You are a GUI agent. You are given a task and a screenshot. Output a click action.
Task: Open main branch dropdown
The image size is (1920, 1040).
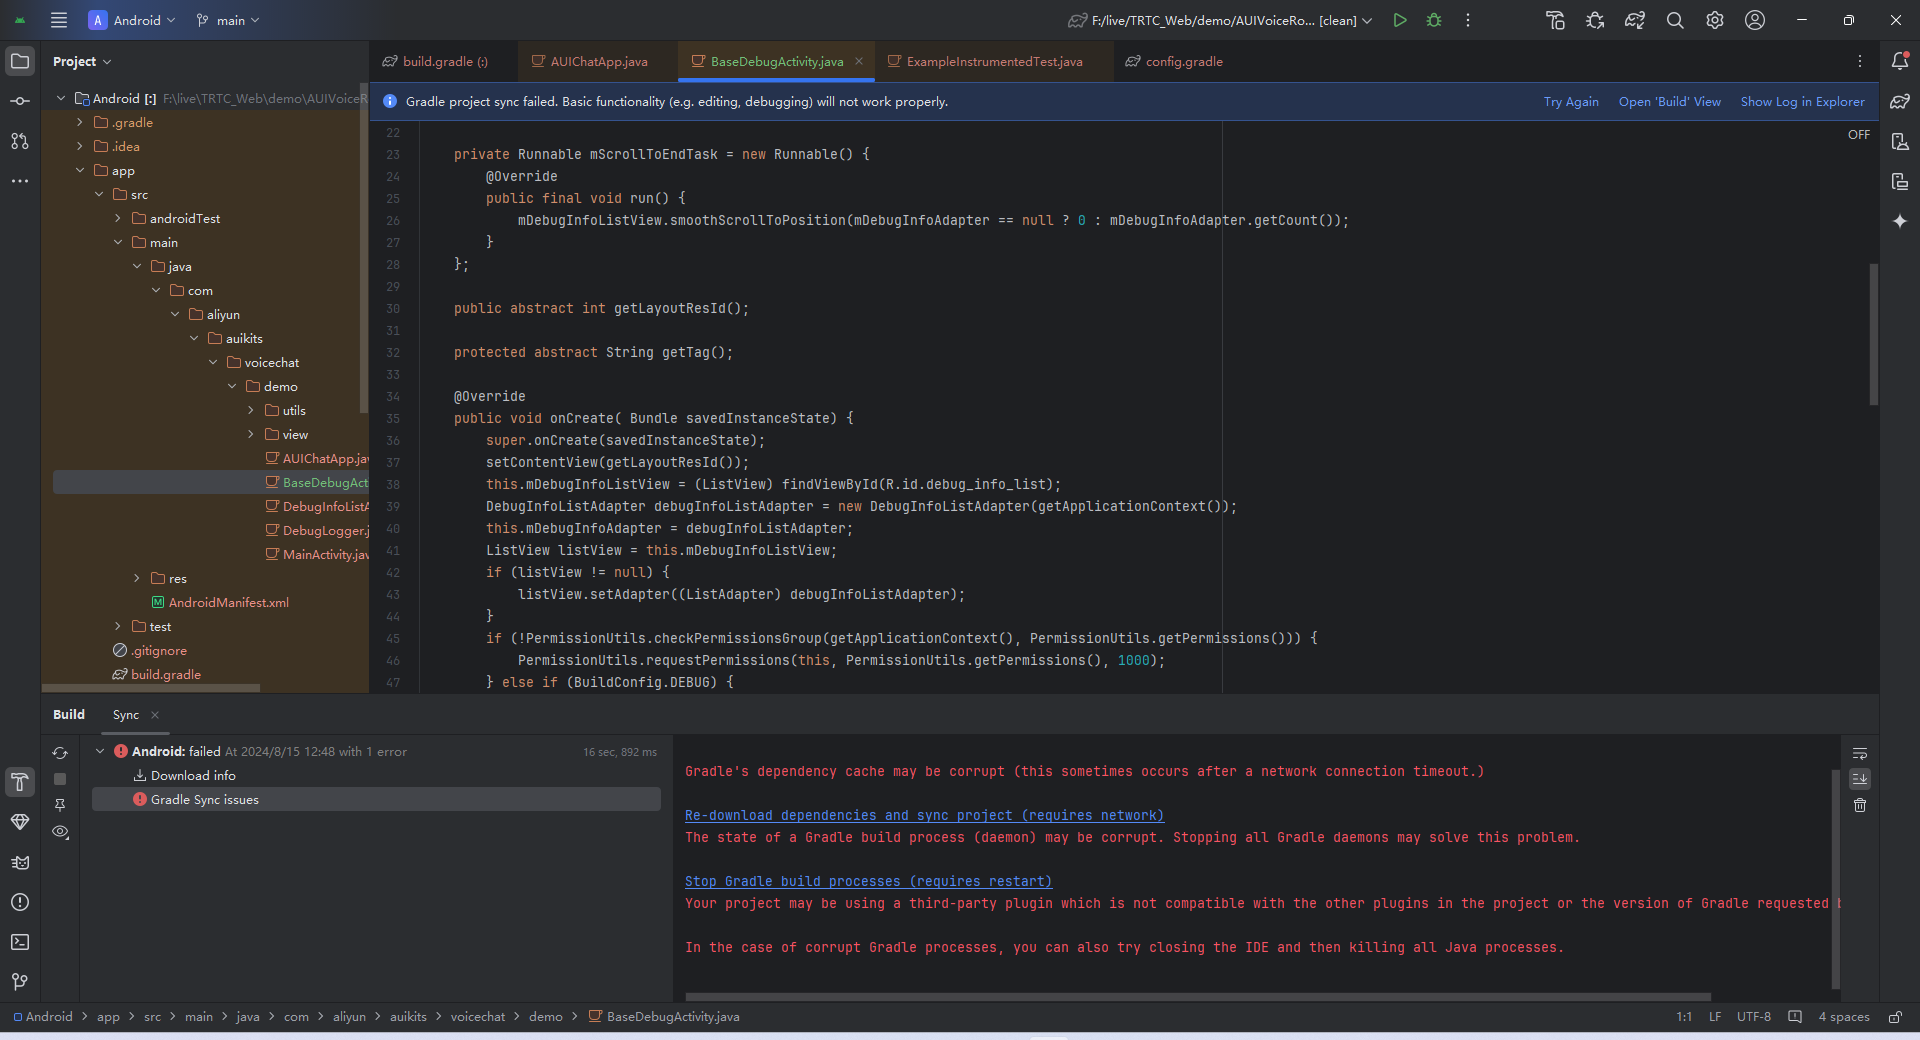click(229, 20)
